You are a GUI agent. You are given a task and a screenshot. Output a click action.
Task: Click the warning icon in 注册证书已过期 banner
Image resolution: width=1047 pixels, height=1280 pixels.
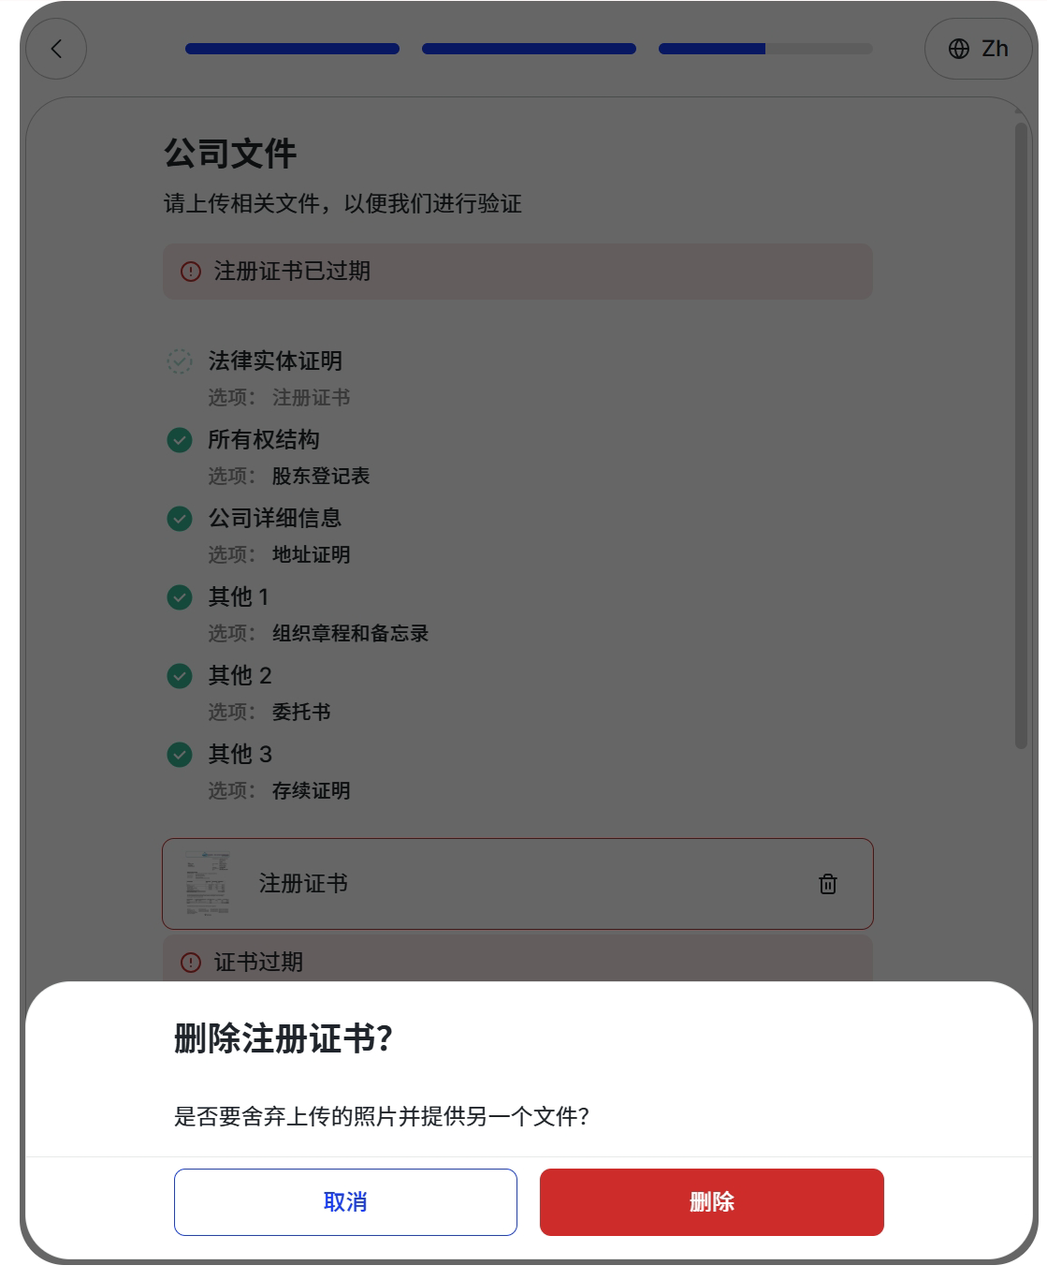[190, 272]
